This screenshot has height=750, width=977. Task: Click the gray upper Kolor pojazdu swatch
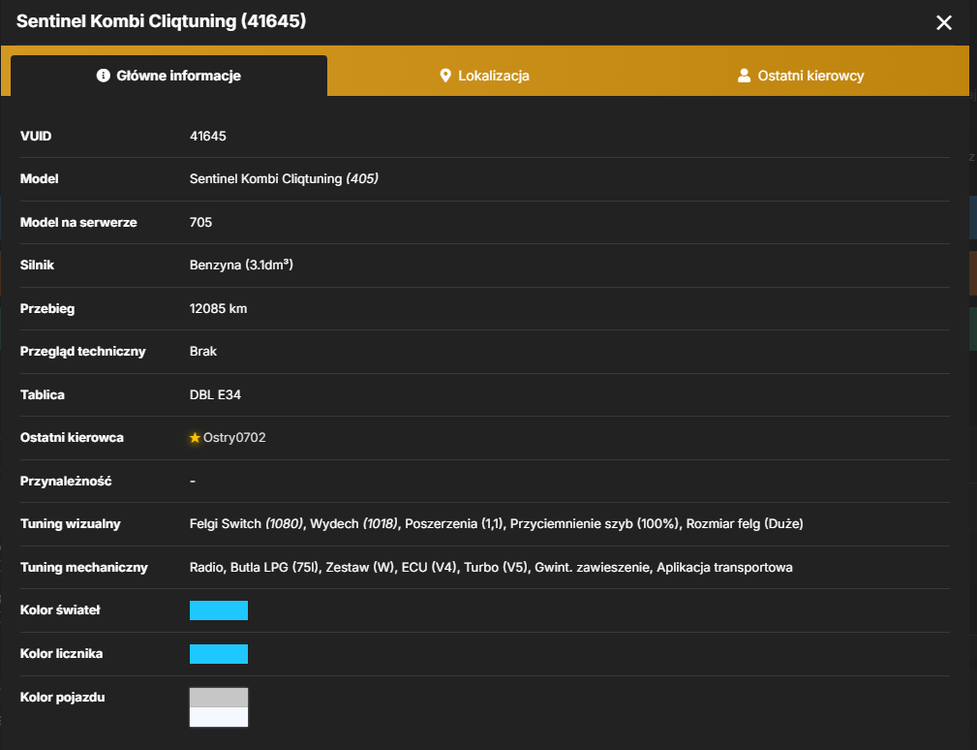tap(219, 698)
